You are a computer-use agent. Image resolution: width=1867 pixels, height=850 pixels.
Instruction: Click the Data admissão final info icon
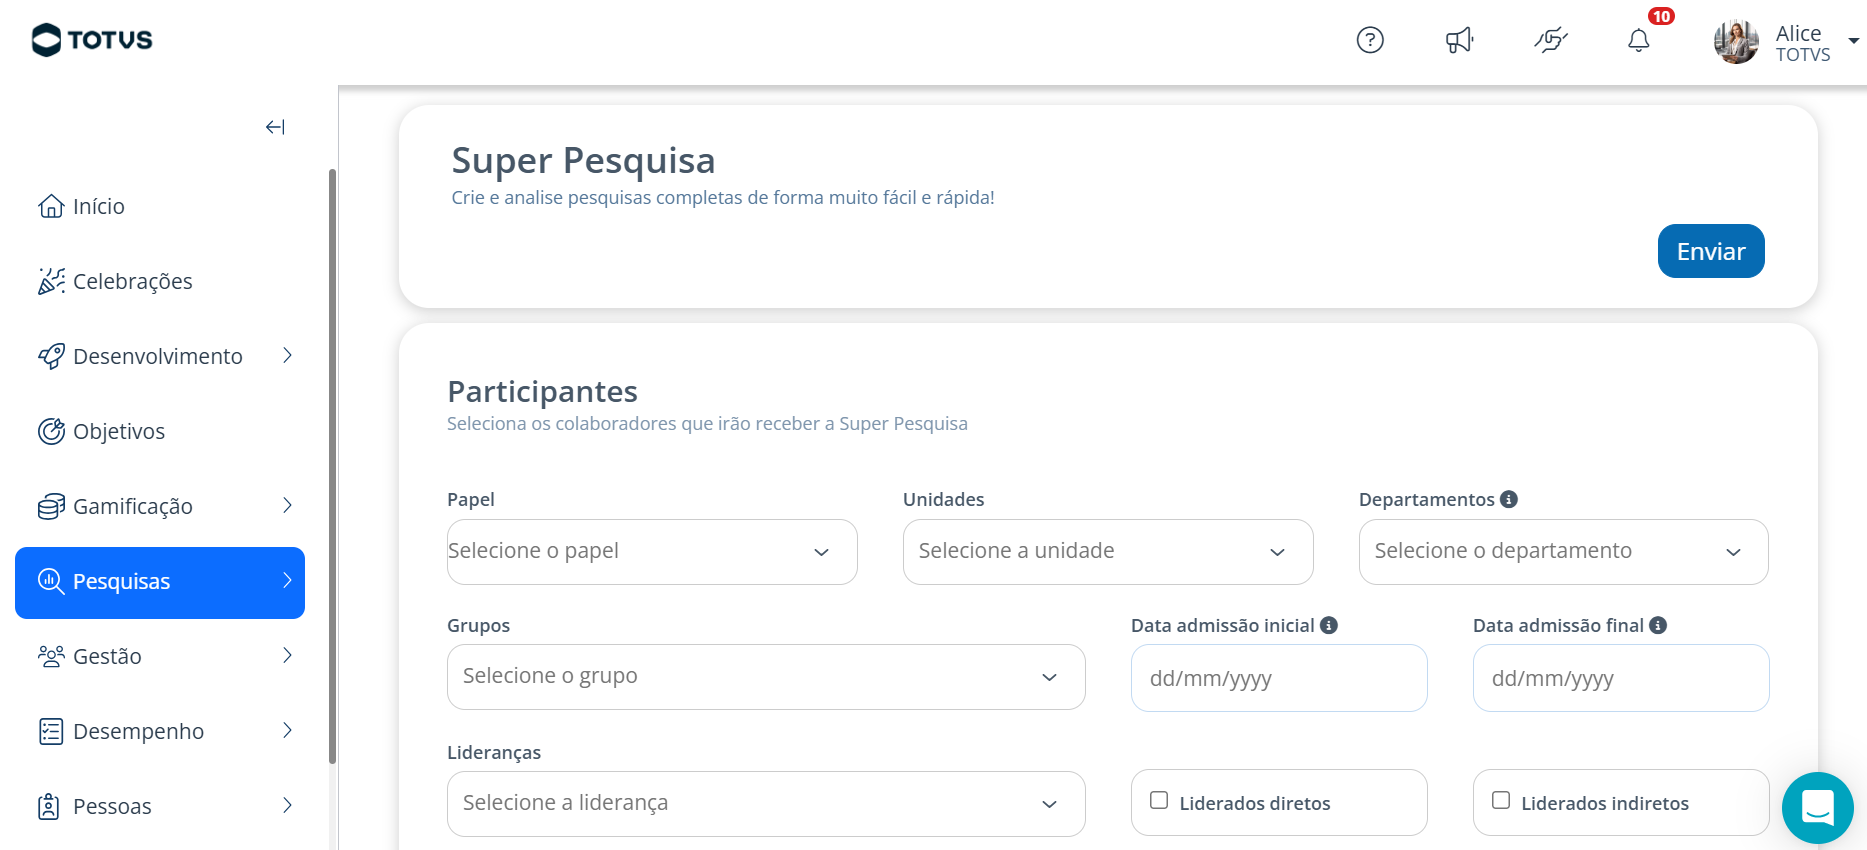[1658, 625]
